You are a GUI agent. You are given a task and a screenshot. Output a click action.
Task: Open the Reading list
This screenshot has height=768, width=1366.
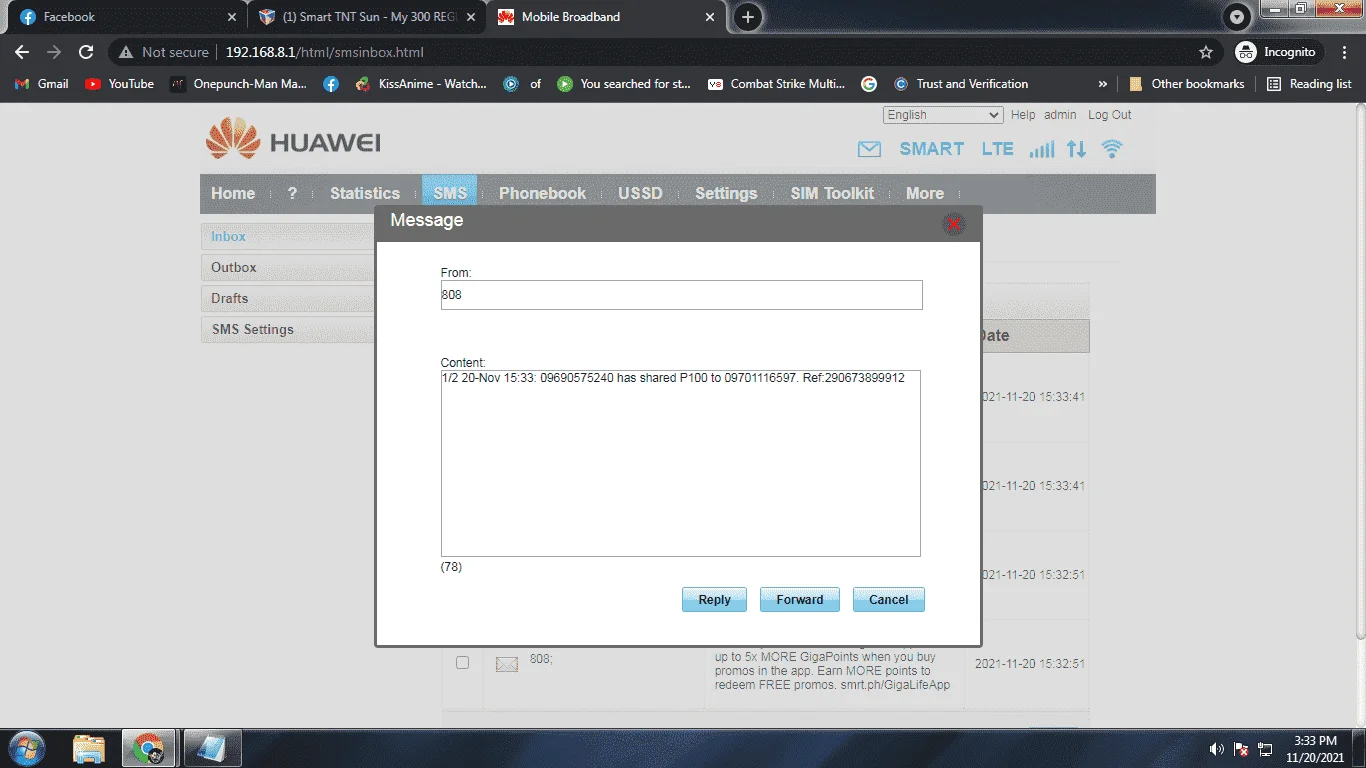(x=1309, y=84)
